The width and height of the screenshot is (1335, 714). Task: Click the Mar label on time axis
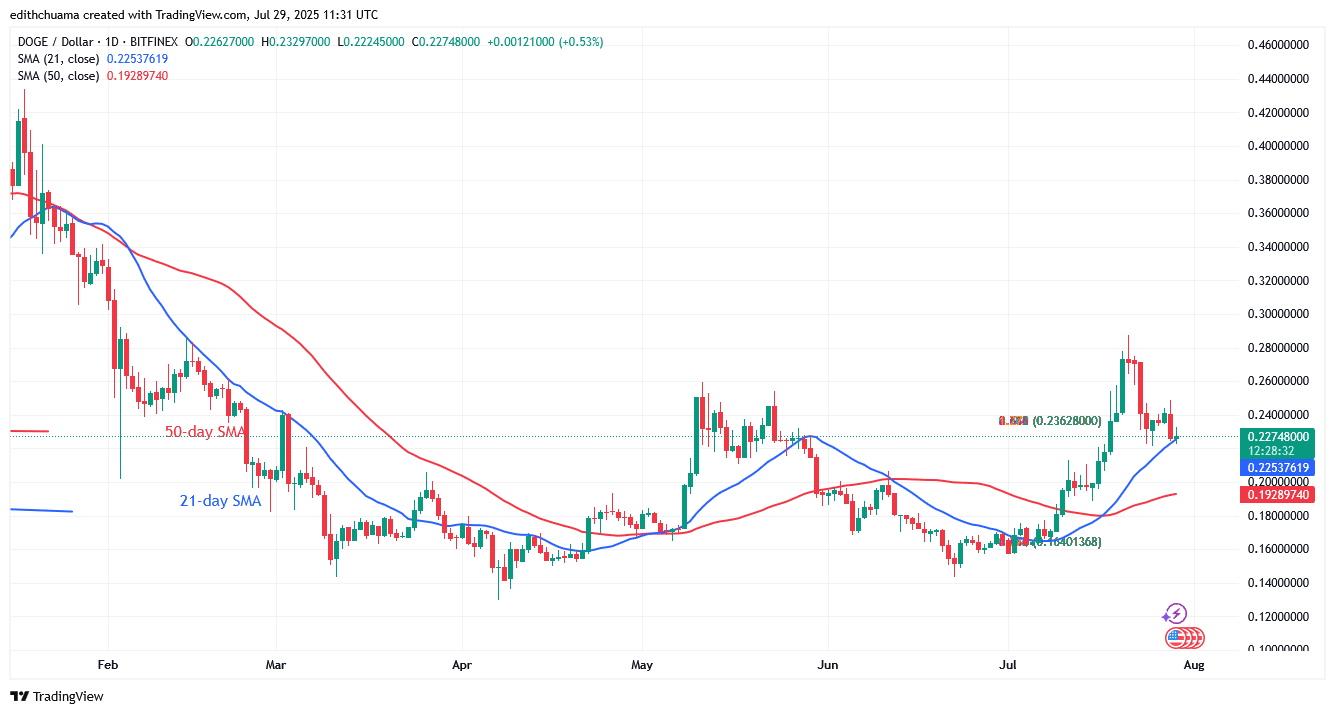pyautogui.click(x=277, y=665)
